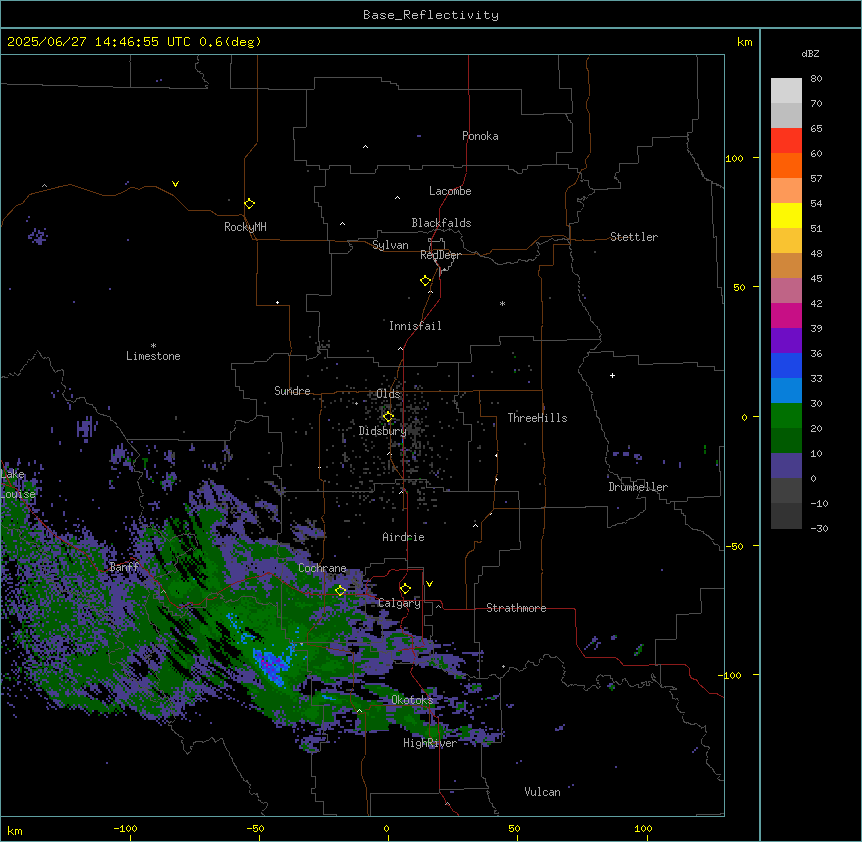Click the Drumheller label
Viewport: 862px width, 842px height.
(x=638, y=487)
